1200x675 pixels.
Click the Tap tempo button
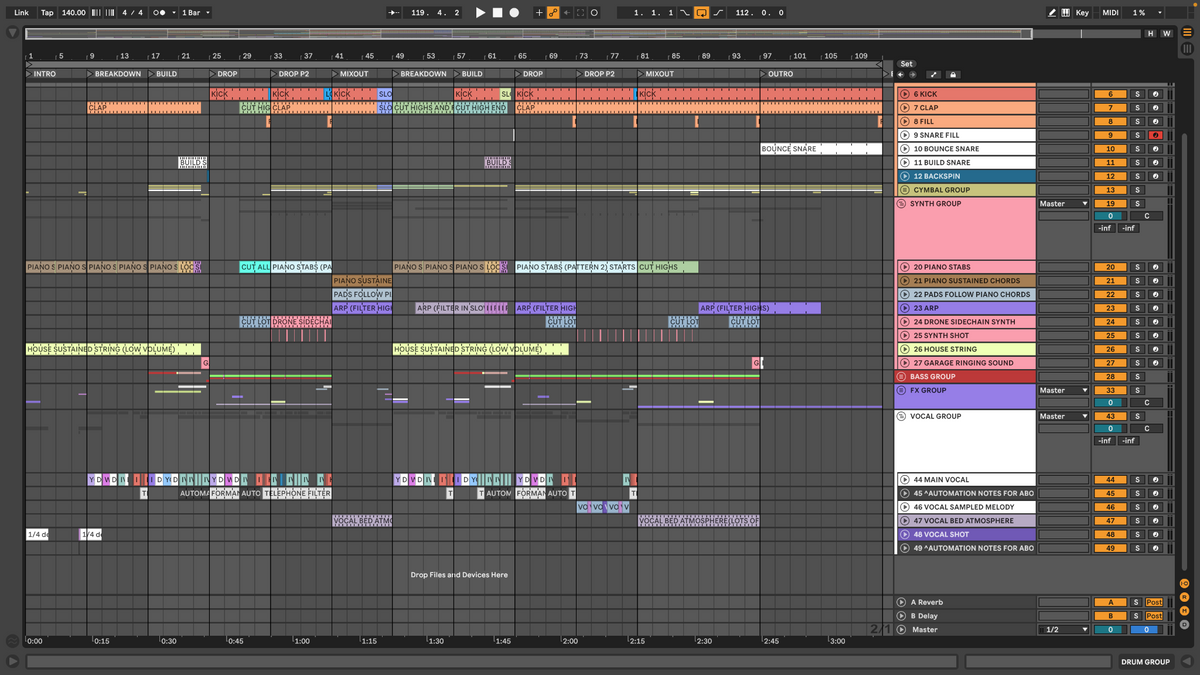[46, 12]
